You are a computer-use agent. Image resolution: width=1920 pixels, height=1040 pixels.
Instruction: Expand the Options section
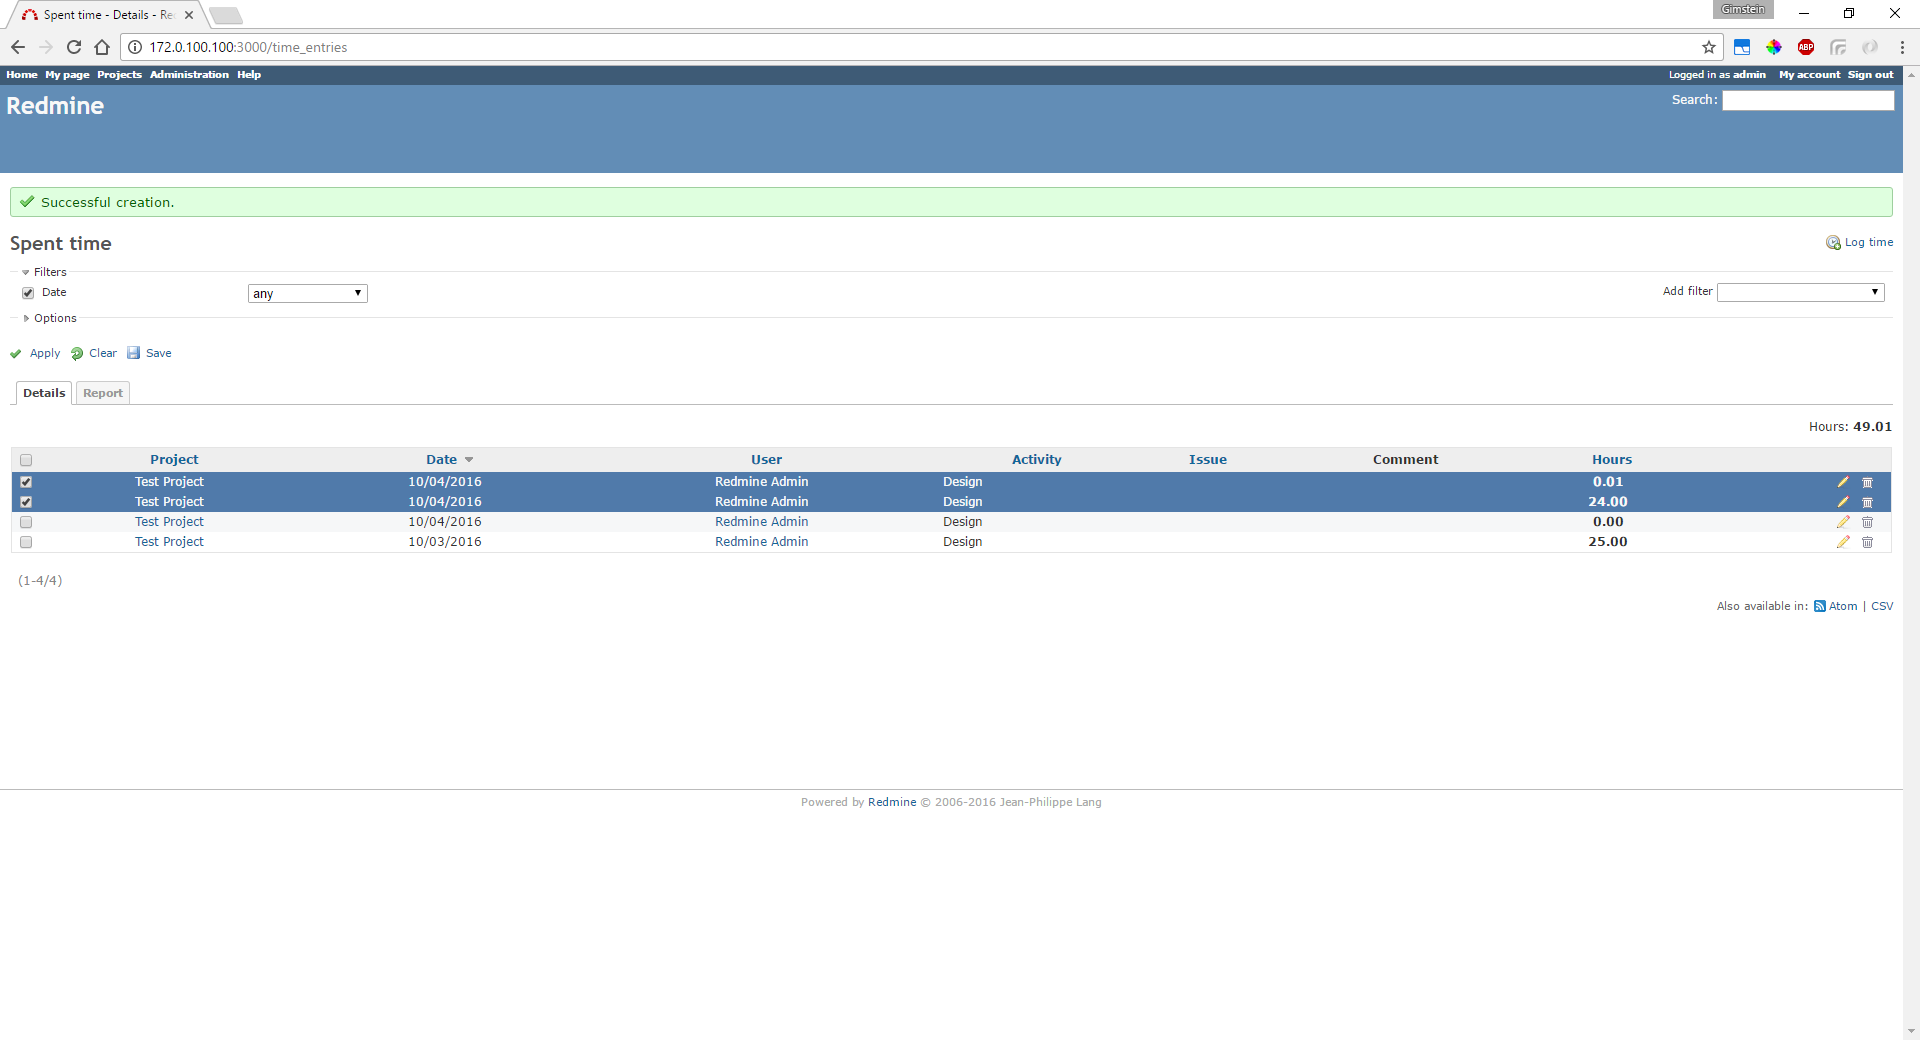pyautogui.click(x=54, y=318)
